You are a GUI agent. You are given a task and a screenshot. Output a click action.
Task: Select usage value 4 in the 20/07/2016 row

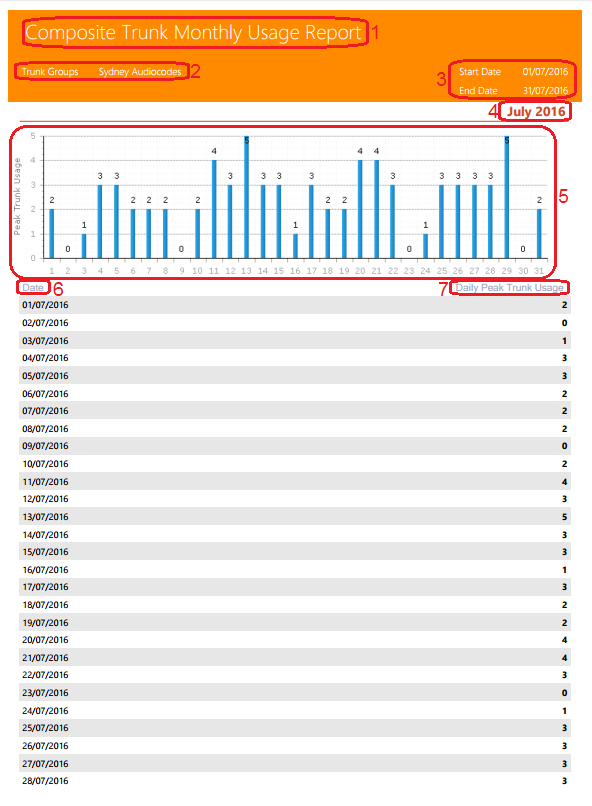pos(564,640)
